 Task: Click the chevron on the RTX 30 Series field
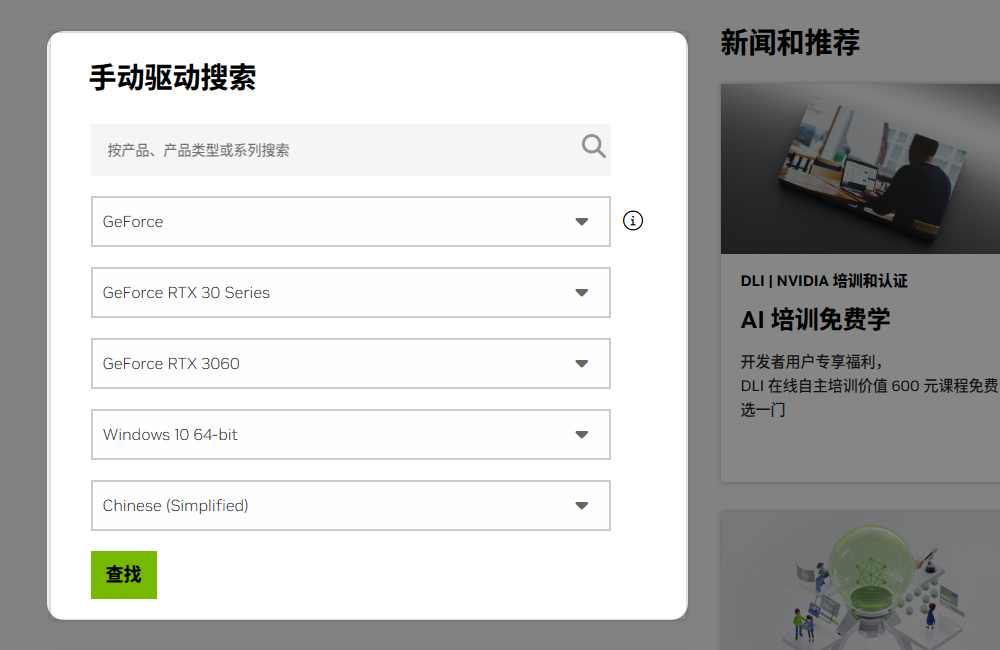(581, 292)
